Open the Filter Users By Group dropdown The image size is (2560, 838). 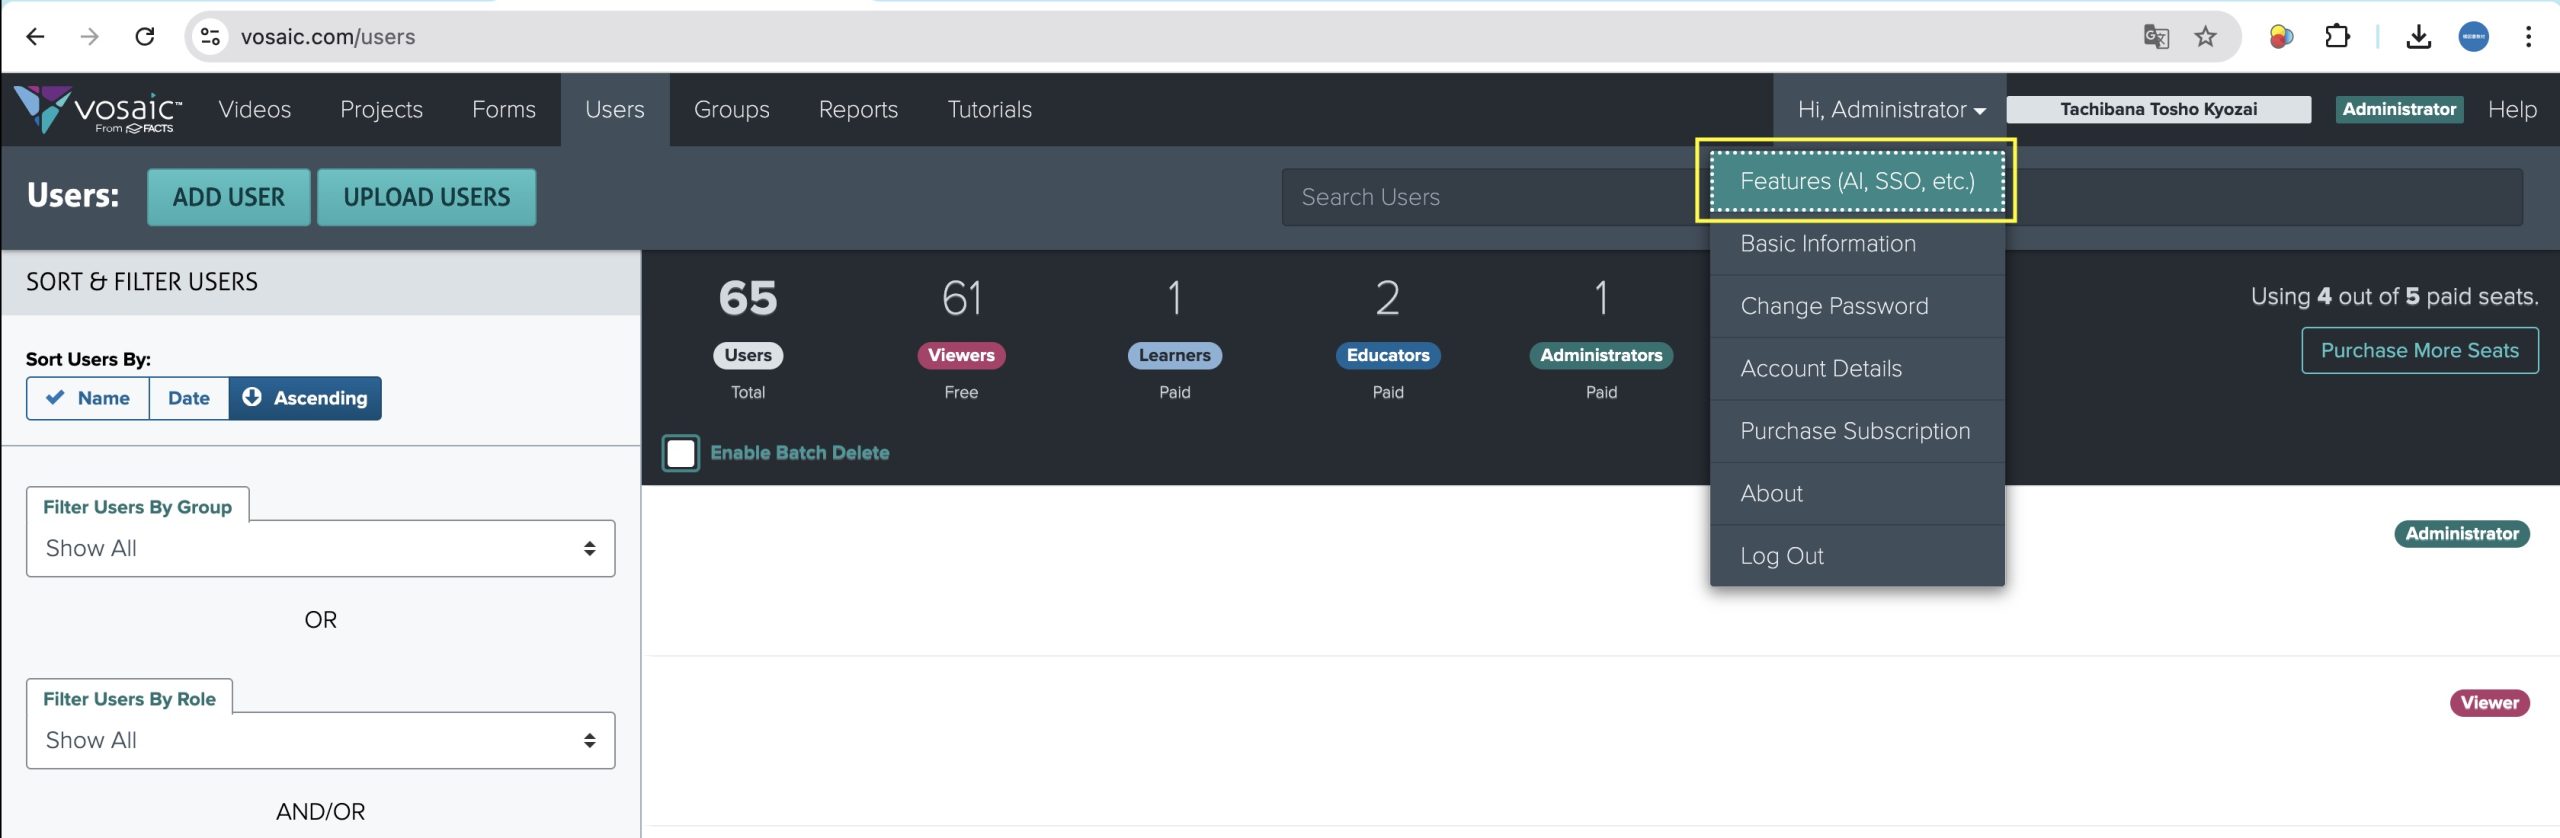click(x=320, y=548)
